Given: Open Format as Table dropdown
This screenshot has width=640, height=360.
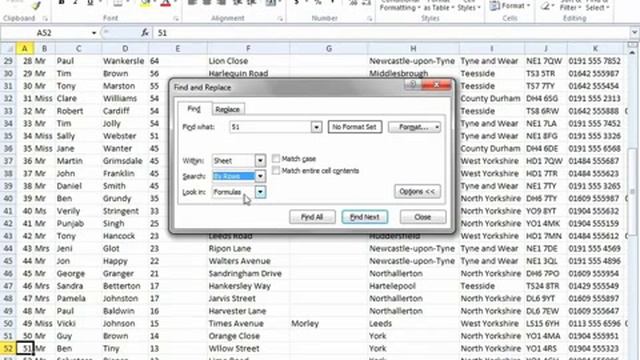Looking at the screenshot, I should tap(438, 6).
